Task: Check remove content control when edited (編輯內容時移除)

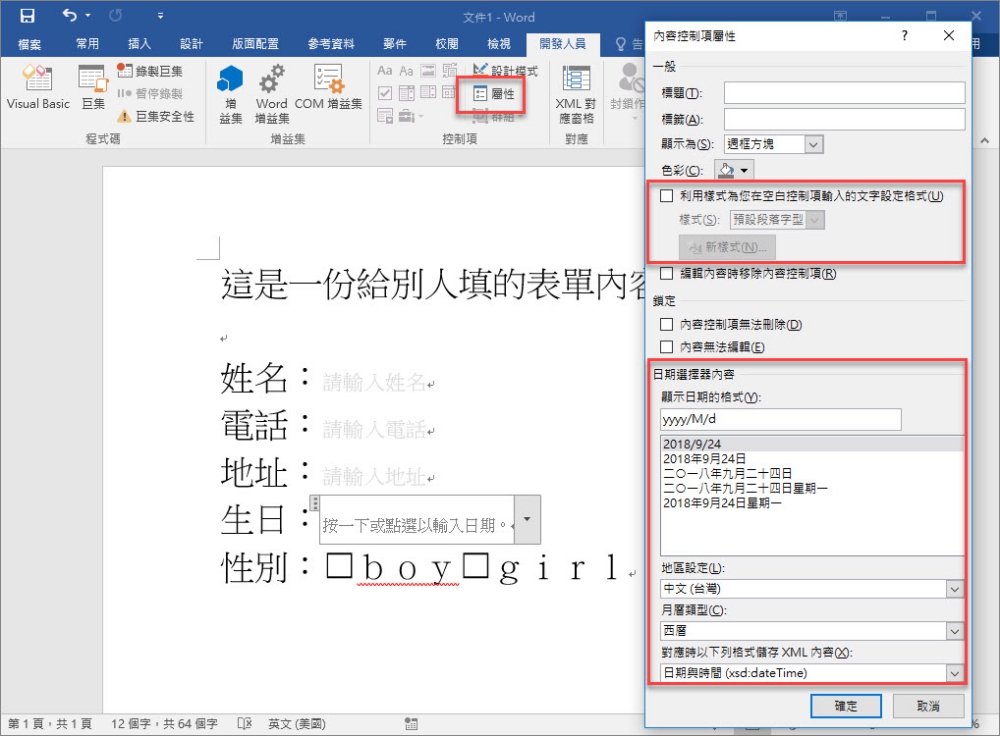Action: click(666, 273)
